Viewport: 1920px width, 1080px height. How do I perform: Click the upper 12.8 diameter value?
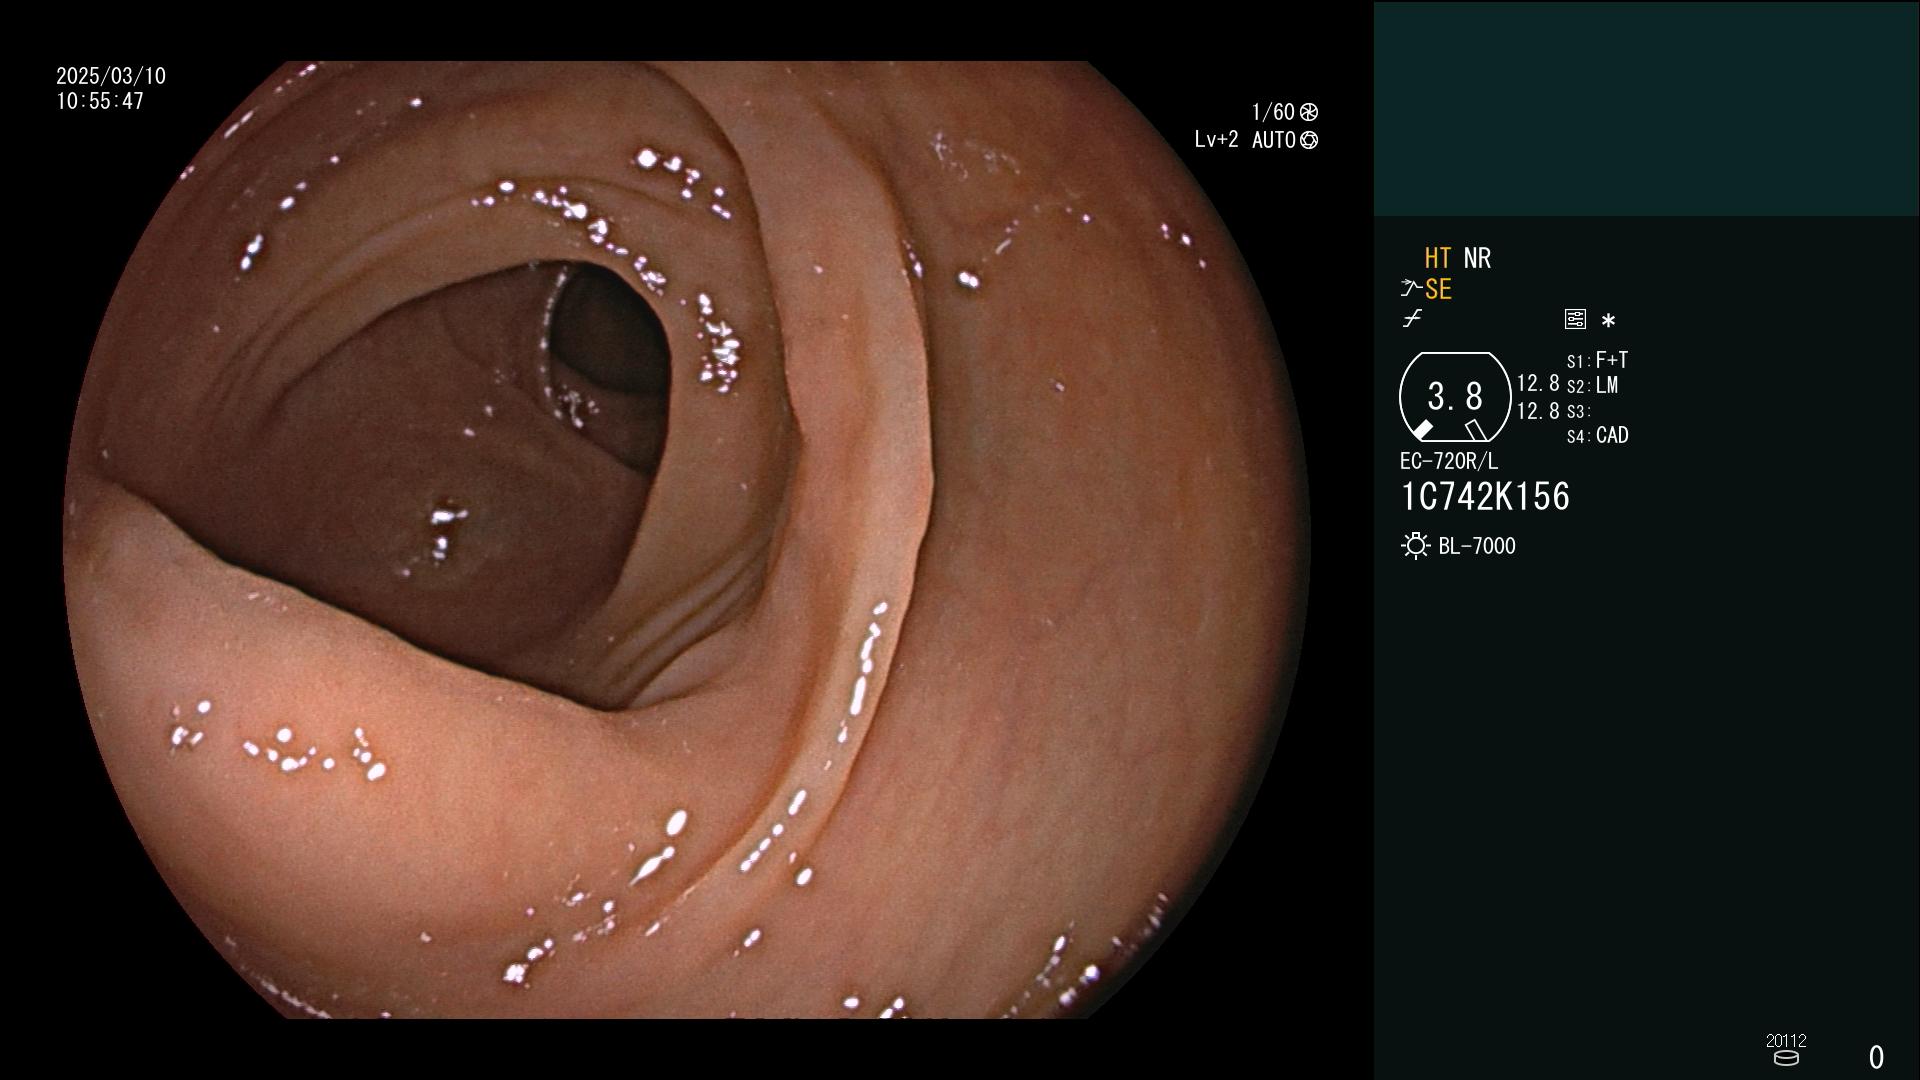1538,383
